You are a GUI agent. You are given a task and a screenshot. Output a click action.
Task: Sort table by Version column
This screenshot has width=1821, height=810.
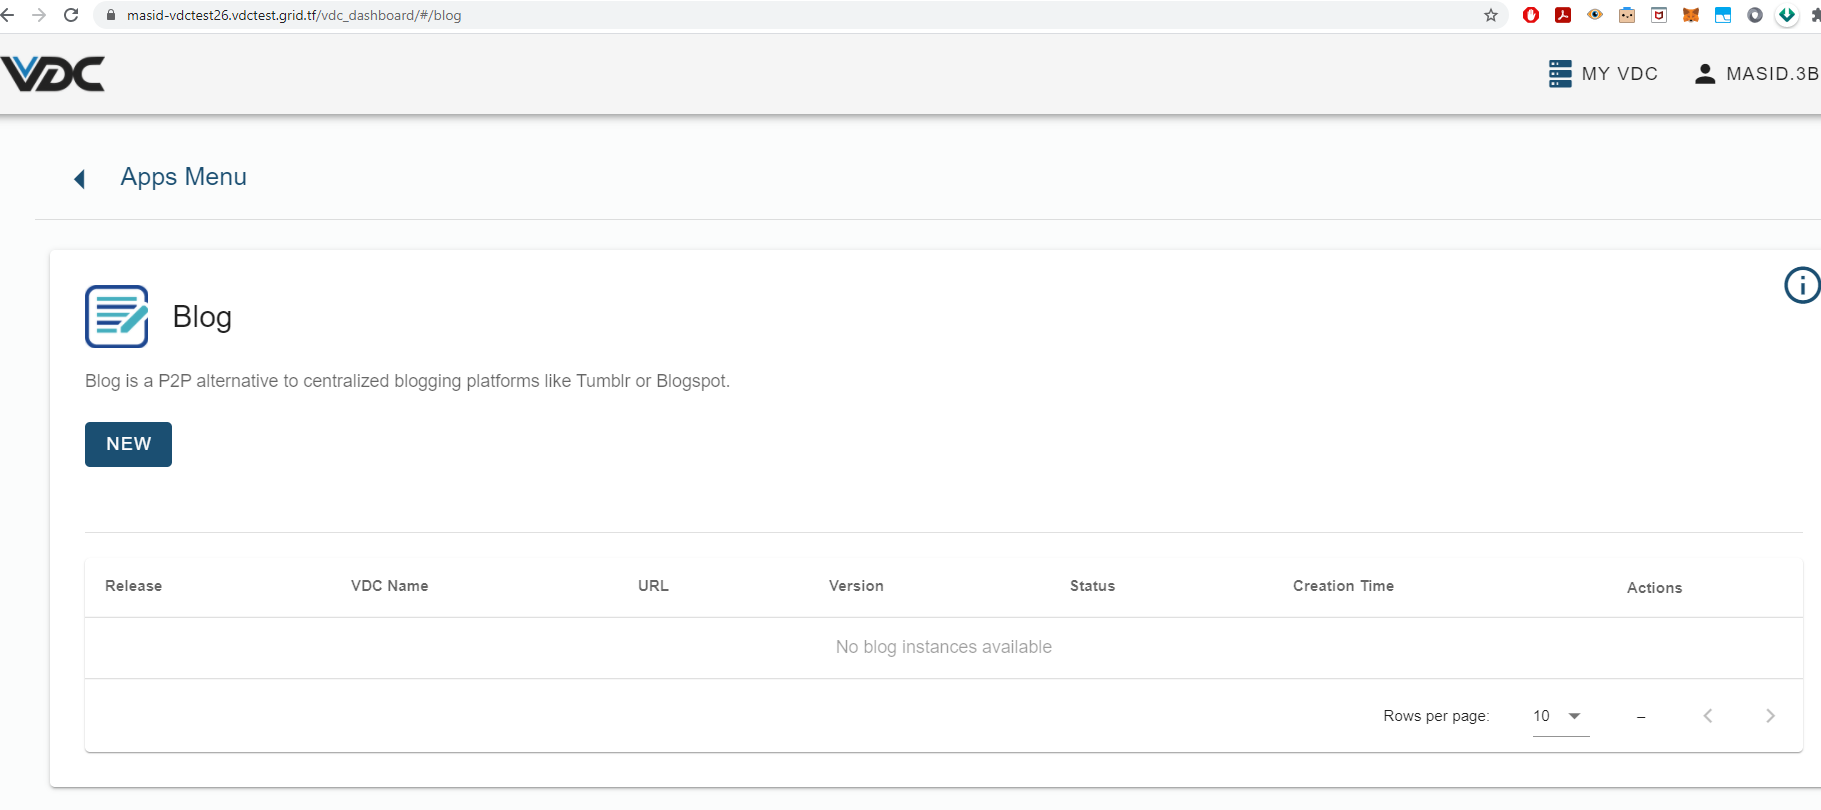point(856,586)
